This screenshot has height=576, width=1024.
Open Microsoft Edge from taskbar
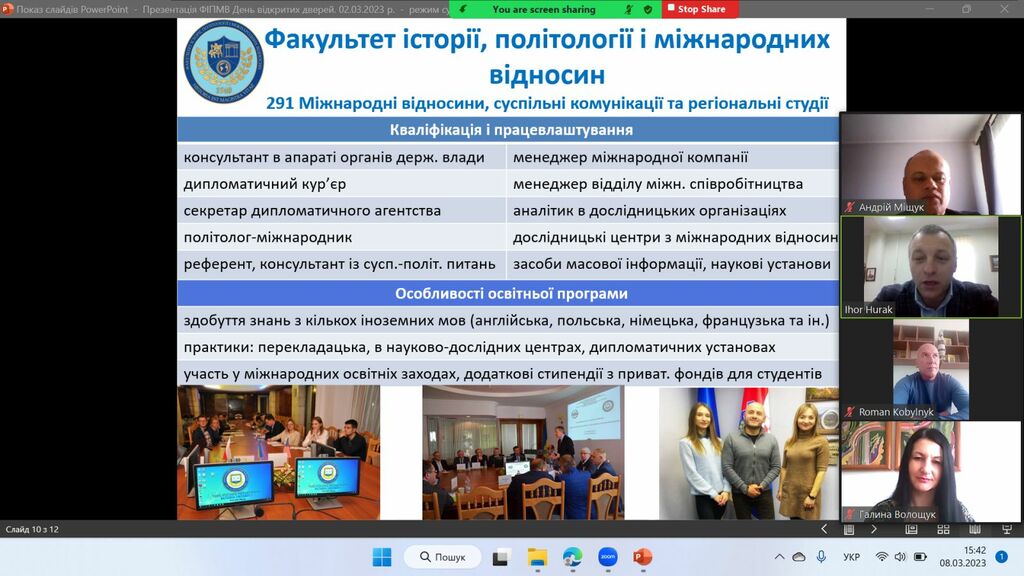point(572,557)
